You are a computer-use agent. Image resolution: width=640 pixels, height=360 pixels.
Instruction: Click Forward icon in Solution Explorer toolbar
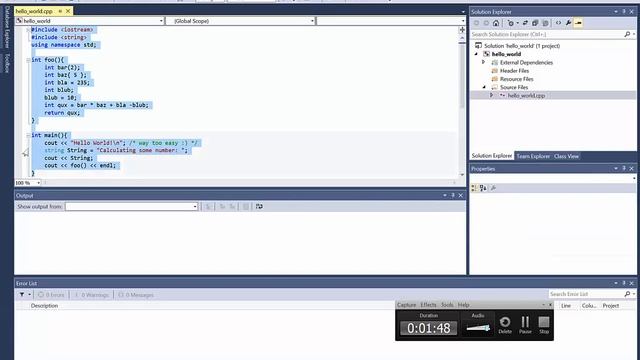pyautogui.click(x=486, y=23)
